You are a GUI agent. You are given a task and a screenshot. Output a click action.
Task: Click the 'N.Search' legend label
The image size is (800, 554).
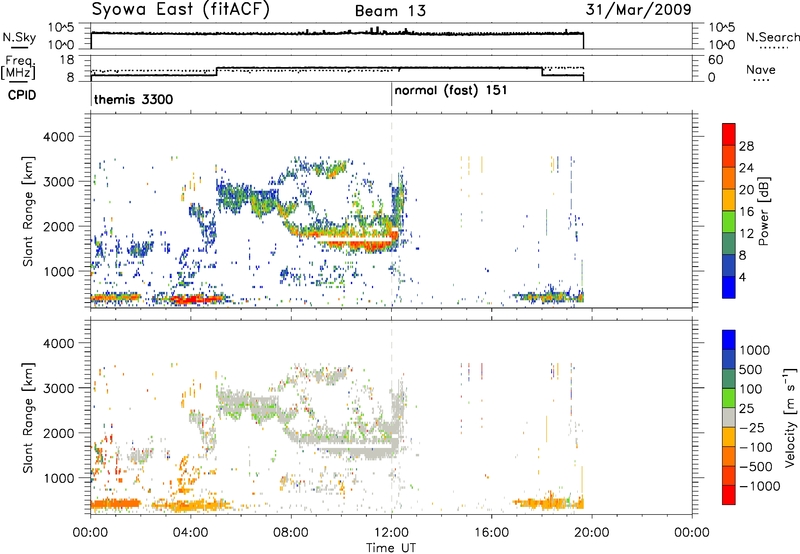(x=772, y=37)
